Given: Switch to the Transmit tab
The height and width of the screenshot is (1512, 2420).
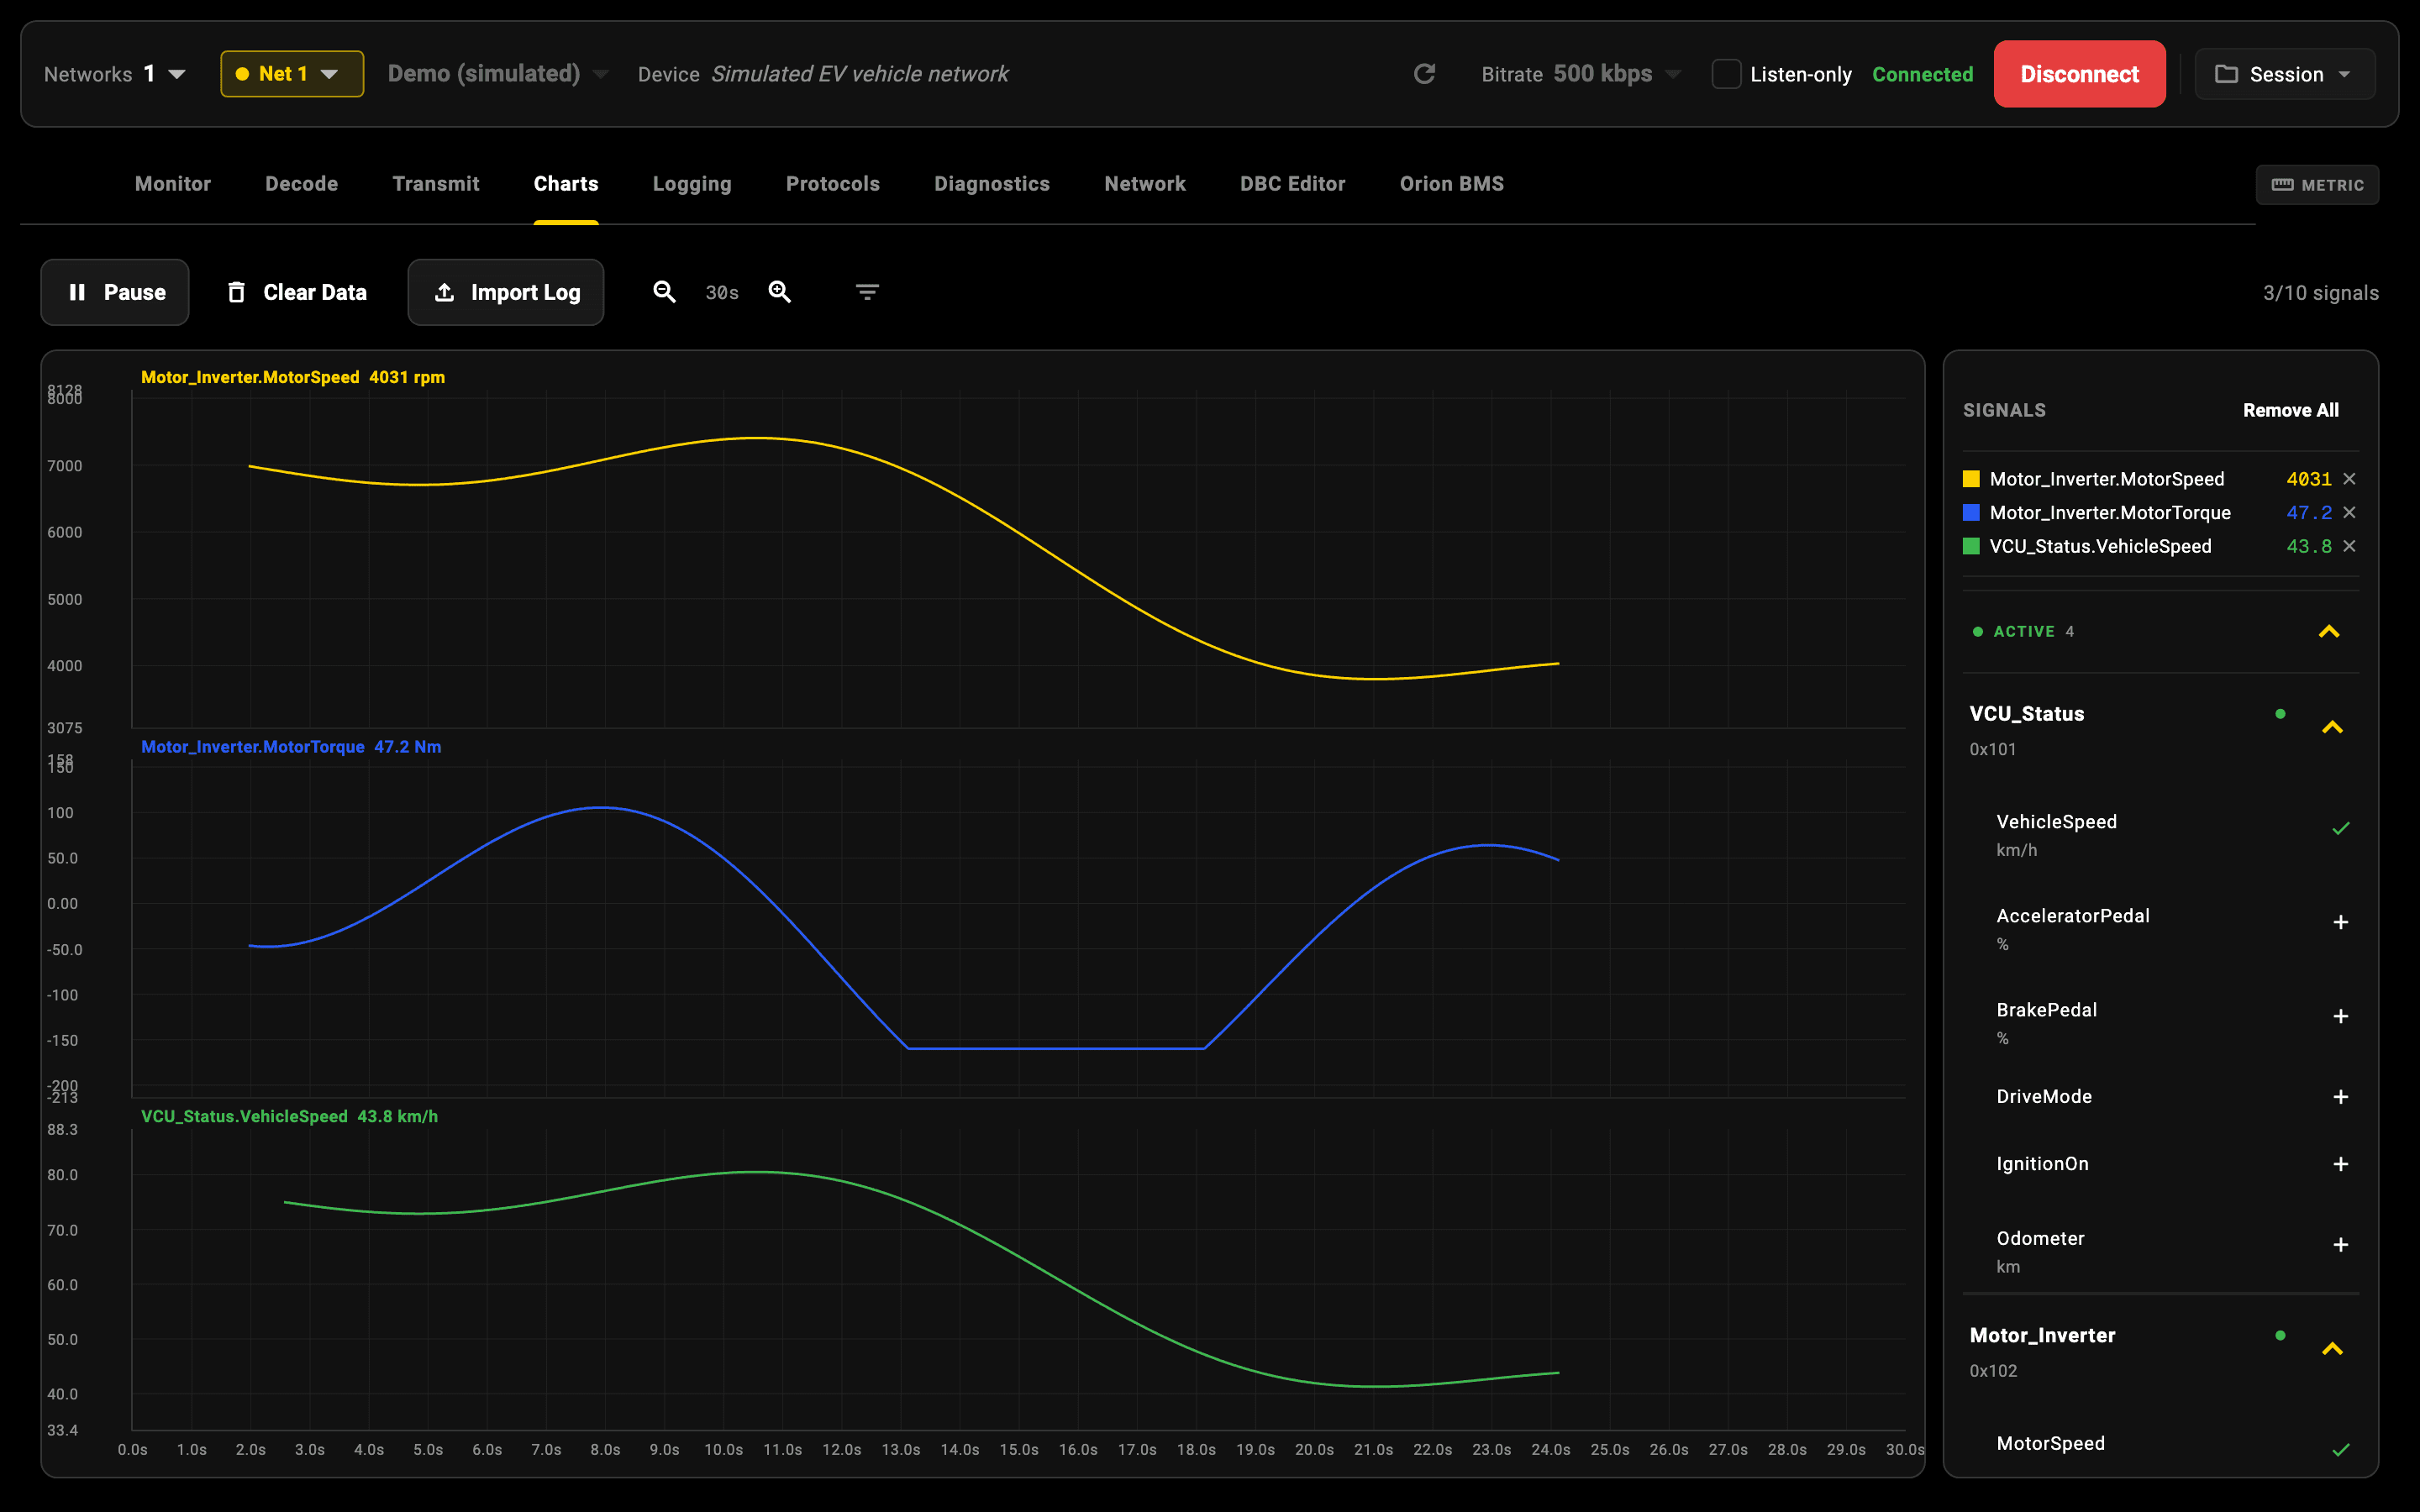Looking at the screenshot, I should 436,184.
